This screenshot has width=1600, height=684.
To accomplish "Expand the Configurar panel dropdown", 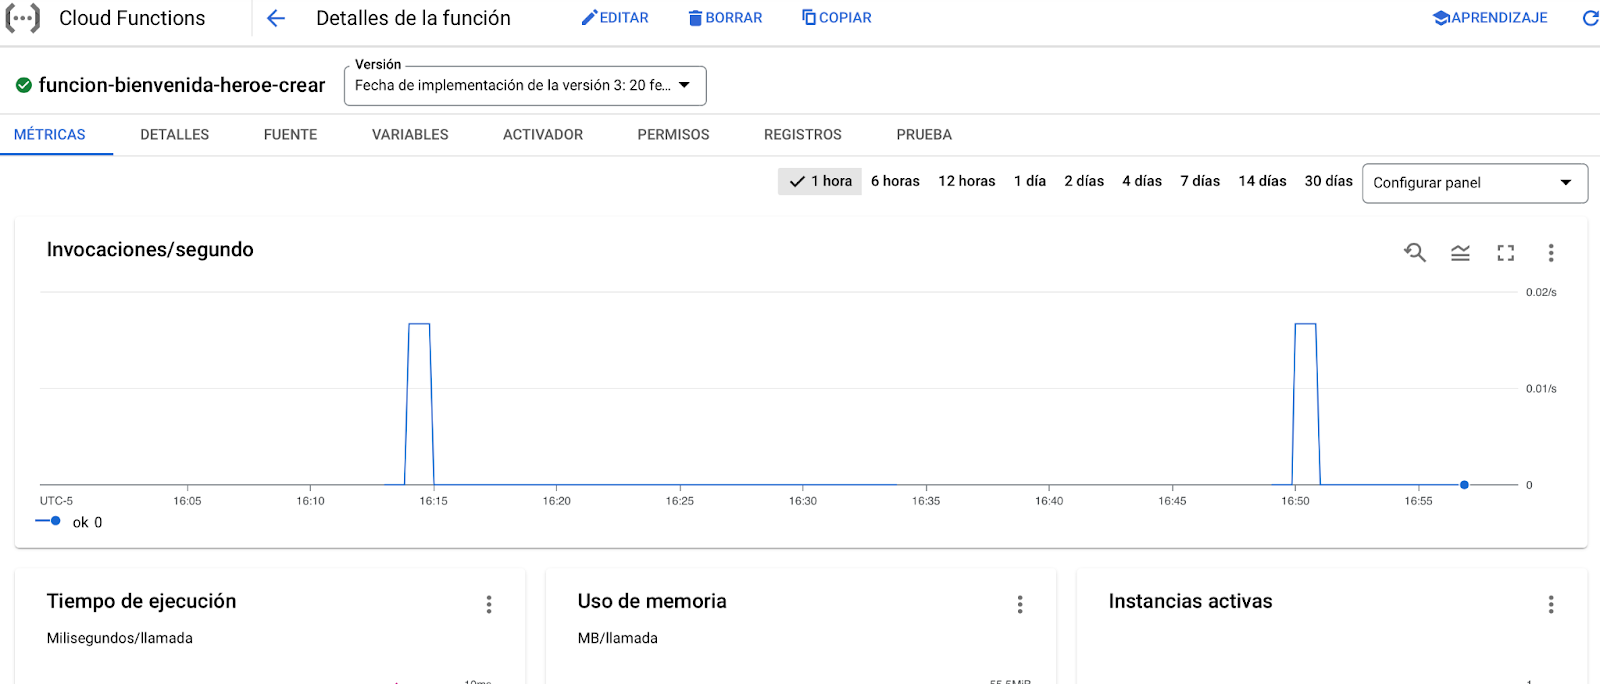I will [1474, 183].
